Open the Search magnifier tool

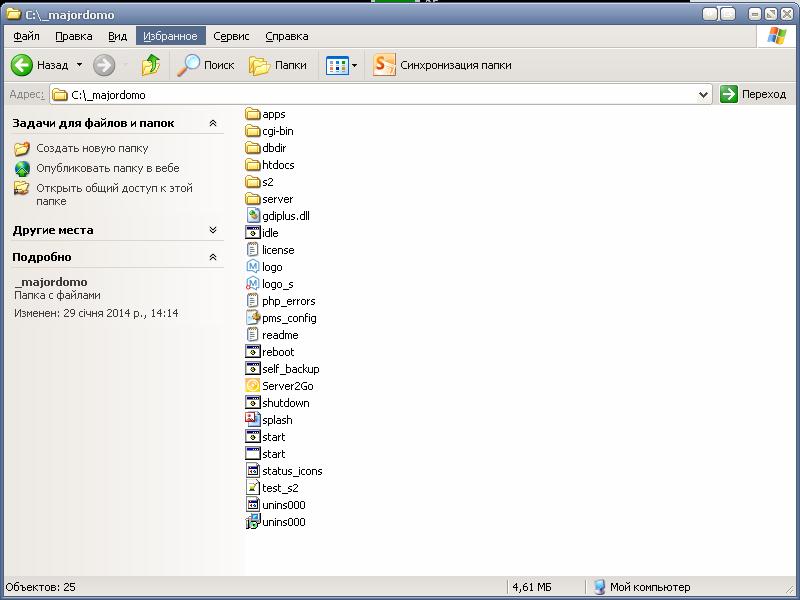205,65
